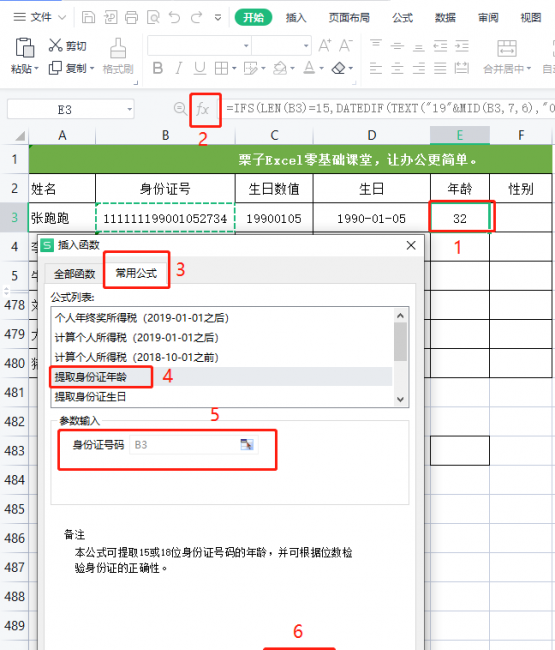
Task: Click the increase indent icon
Action: (462, 46)
